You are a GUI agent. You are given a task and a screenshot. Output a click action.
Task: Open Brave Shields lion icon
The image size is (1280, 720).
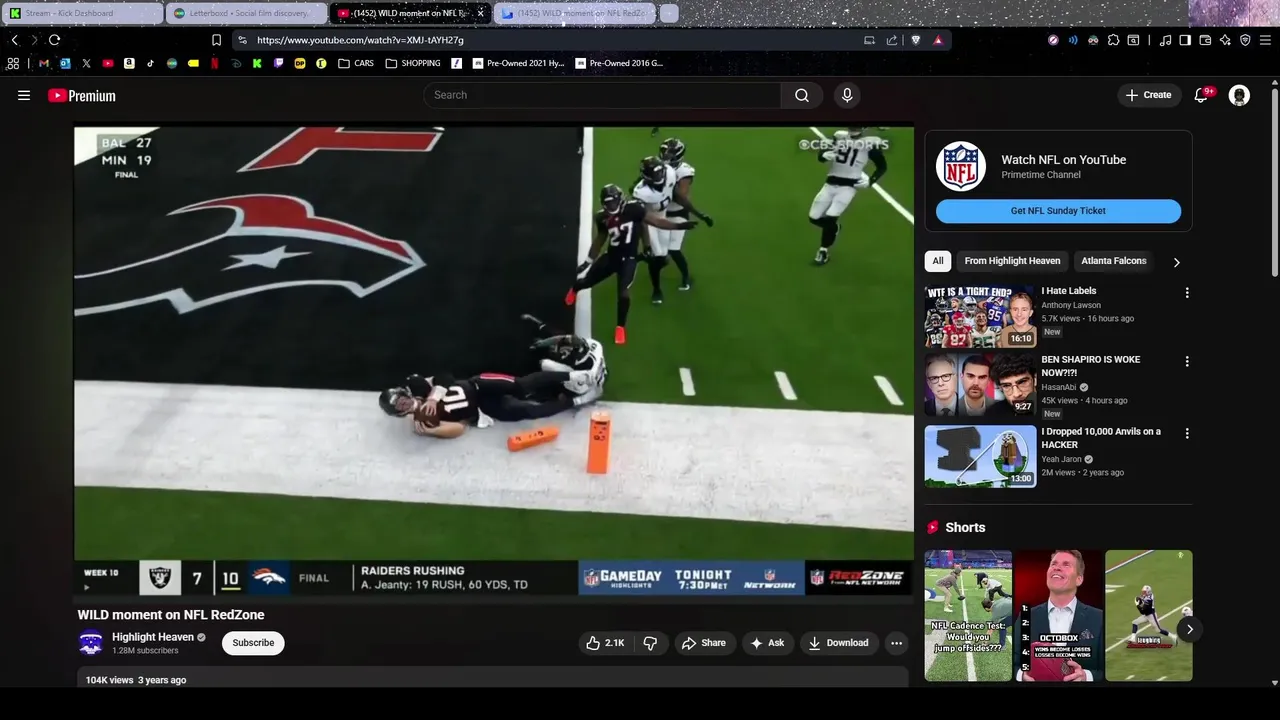[915, 40]
